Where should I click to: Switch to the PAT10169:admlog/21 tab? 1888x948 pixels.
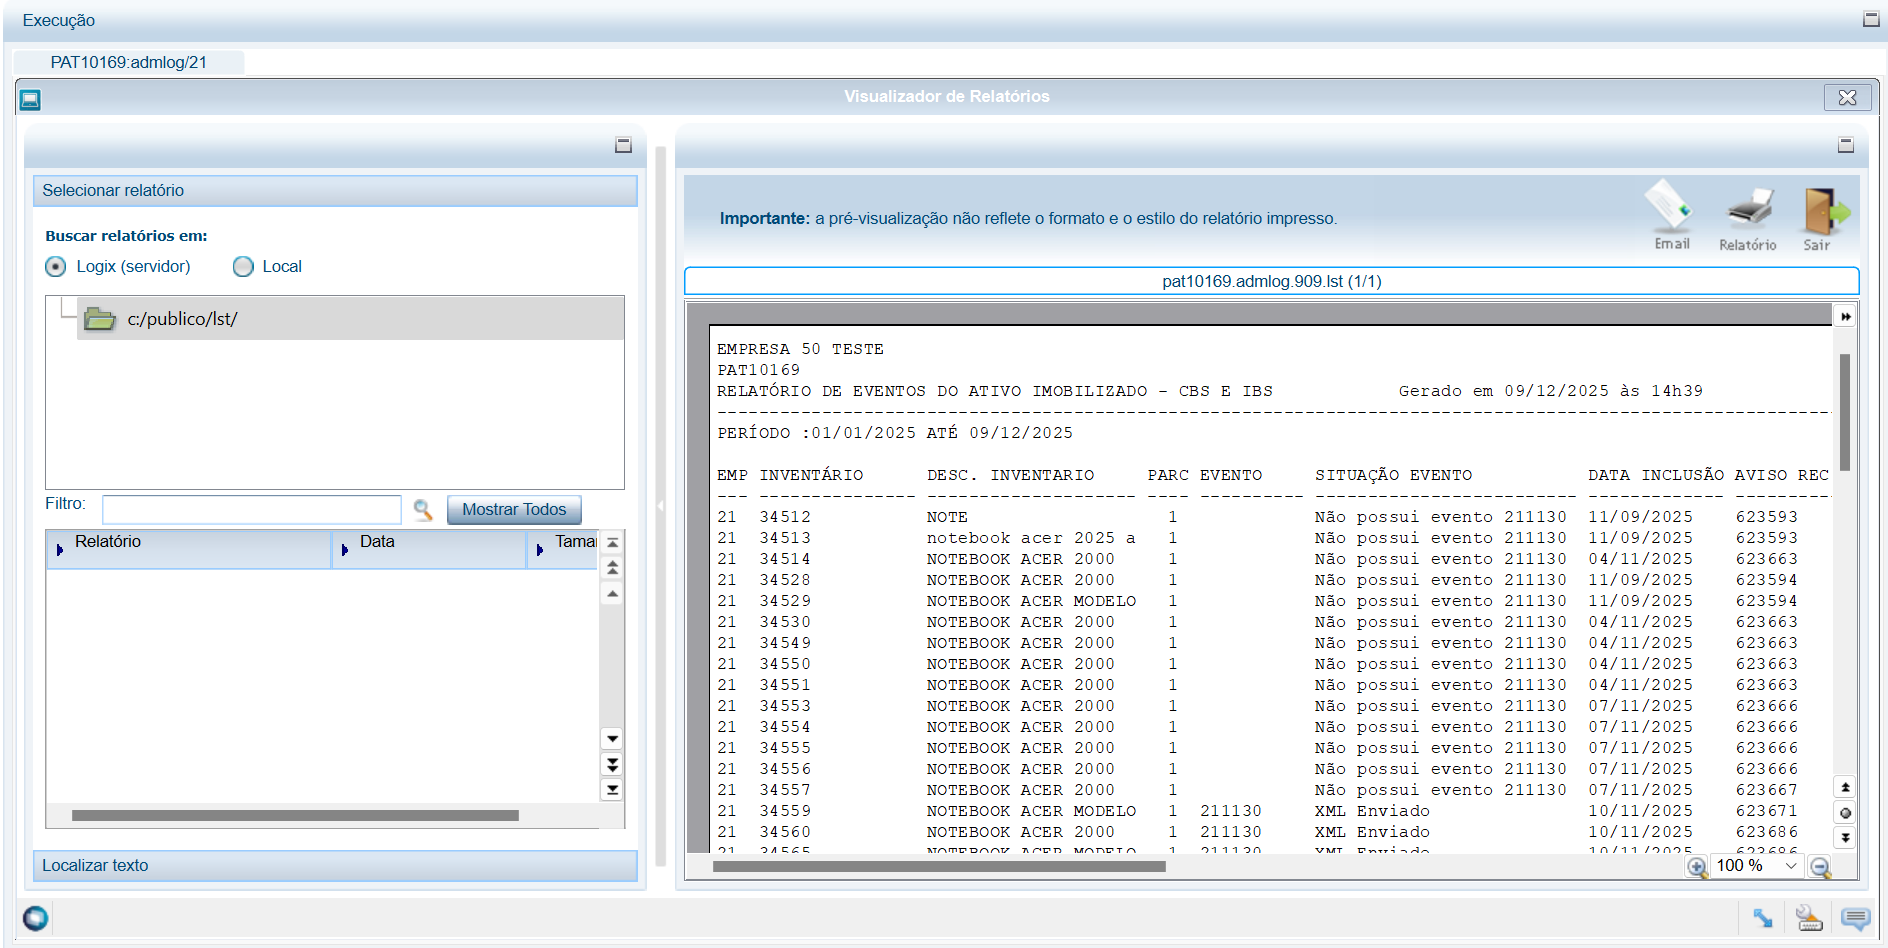click(x=129, y=62)
